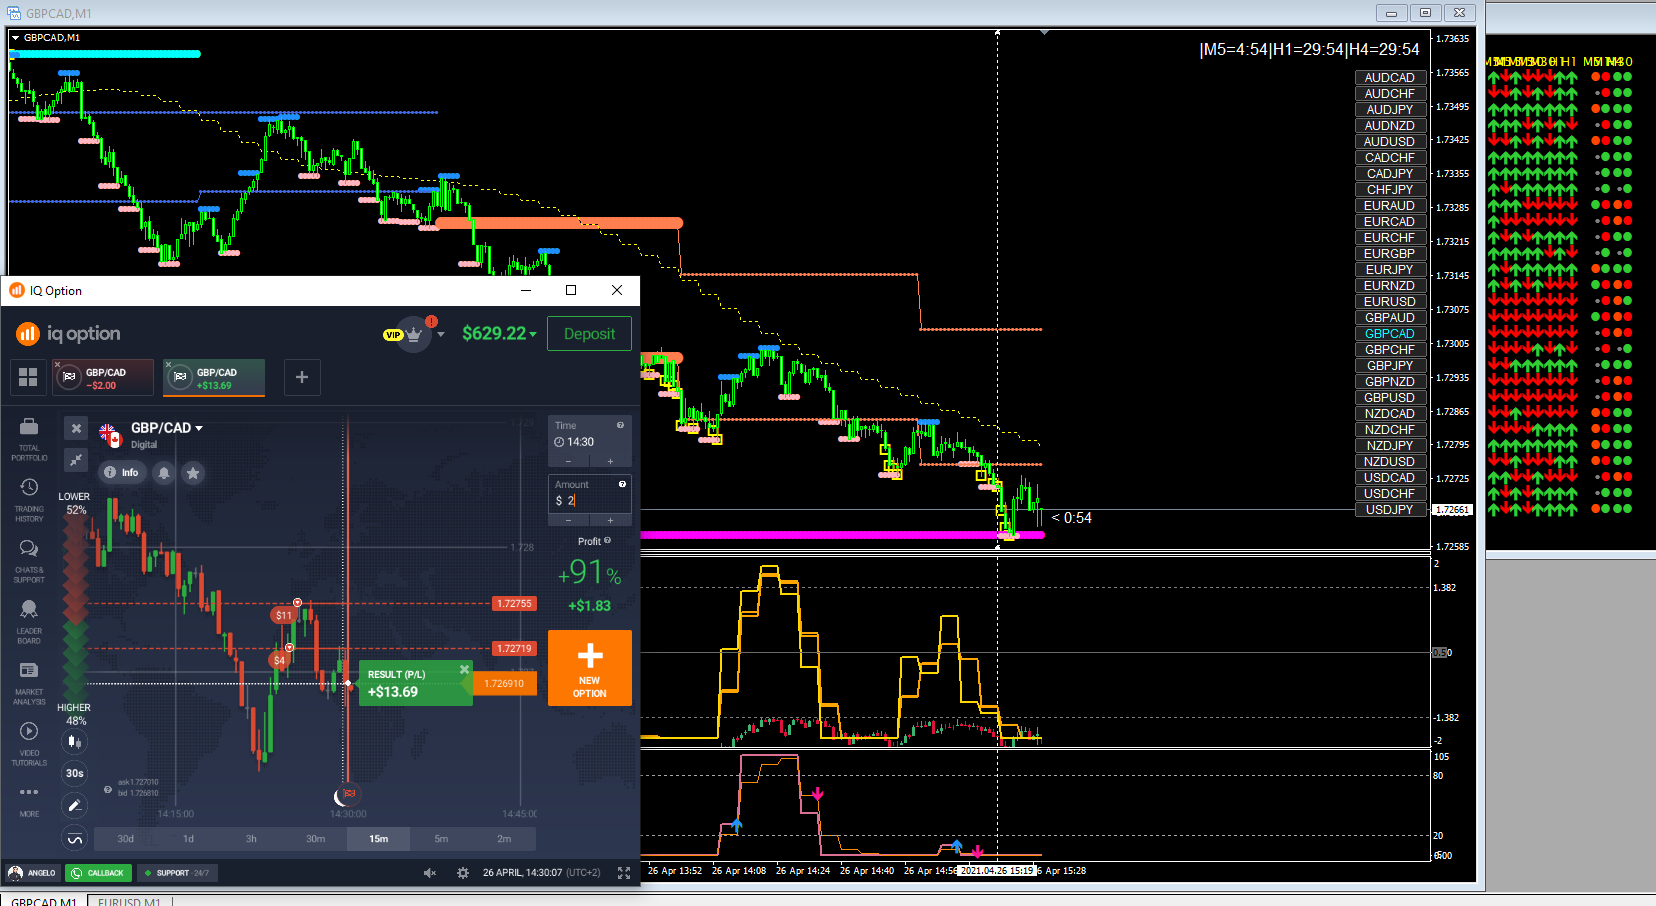
Task: Expand the VIP profile dropdown arrow
Action: click(x=440, y=334)
